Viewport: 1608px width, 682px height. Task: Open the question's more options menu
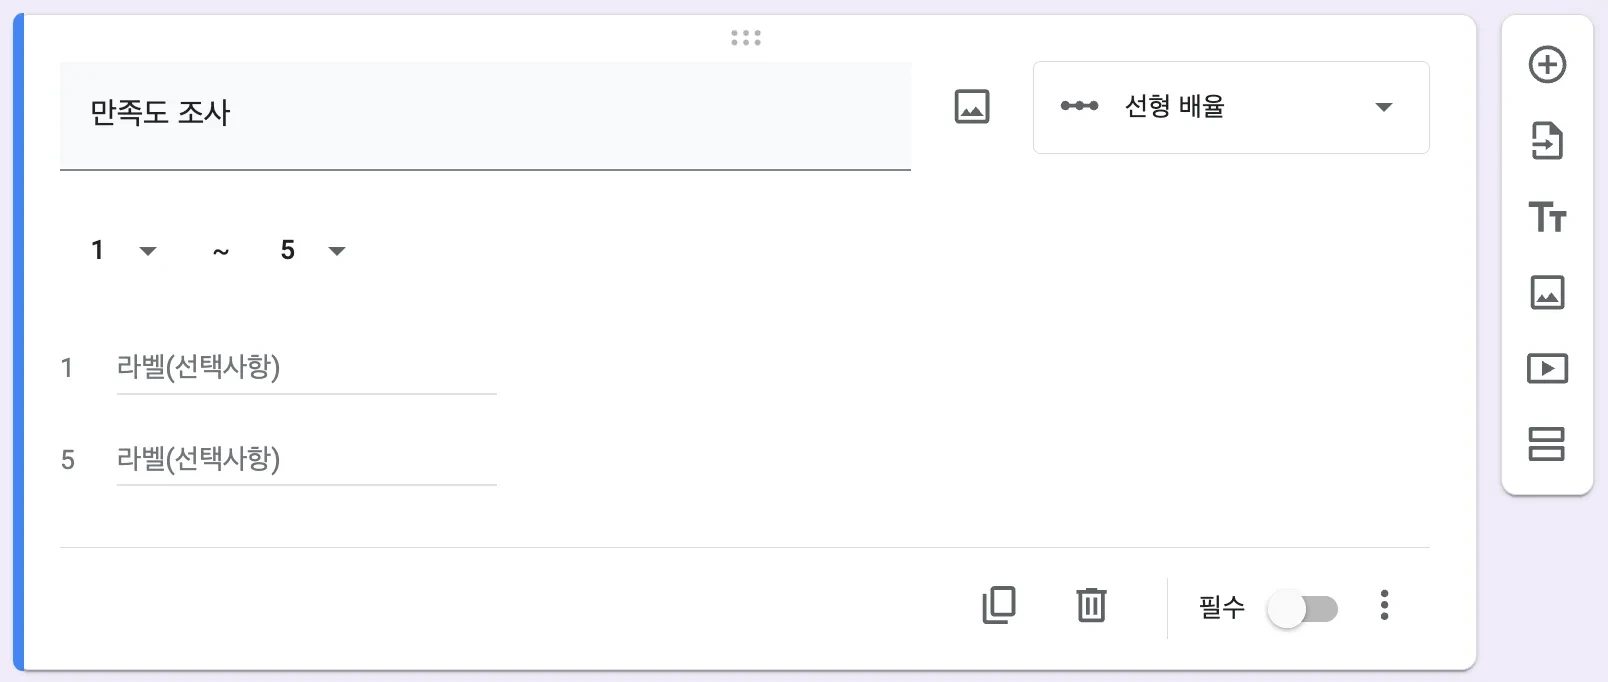pos(1384,605)
